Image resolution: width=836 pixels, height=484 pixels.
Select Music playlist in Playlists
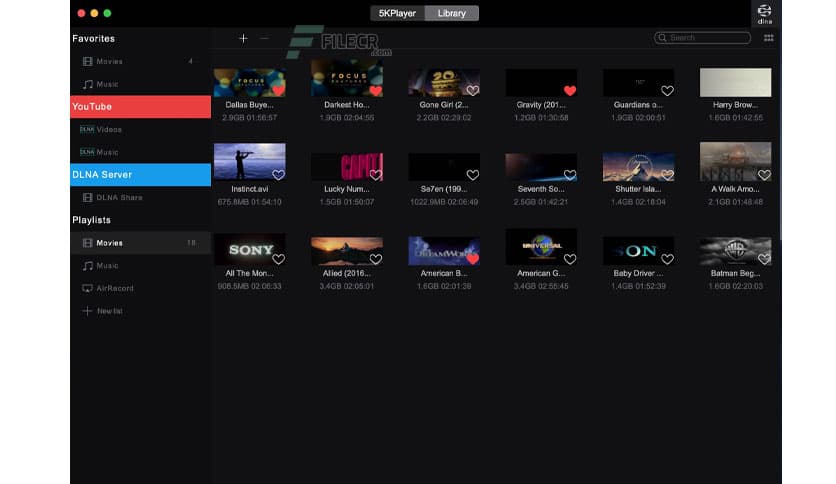141,265
